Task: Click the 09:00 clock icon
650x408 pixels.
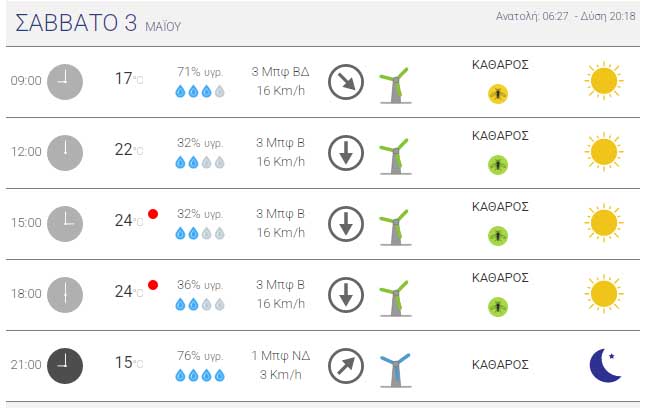Action: [x=65, y=82]
